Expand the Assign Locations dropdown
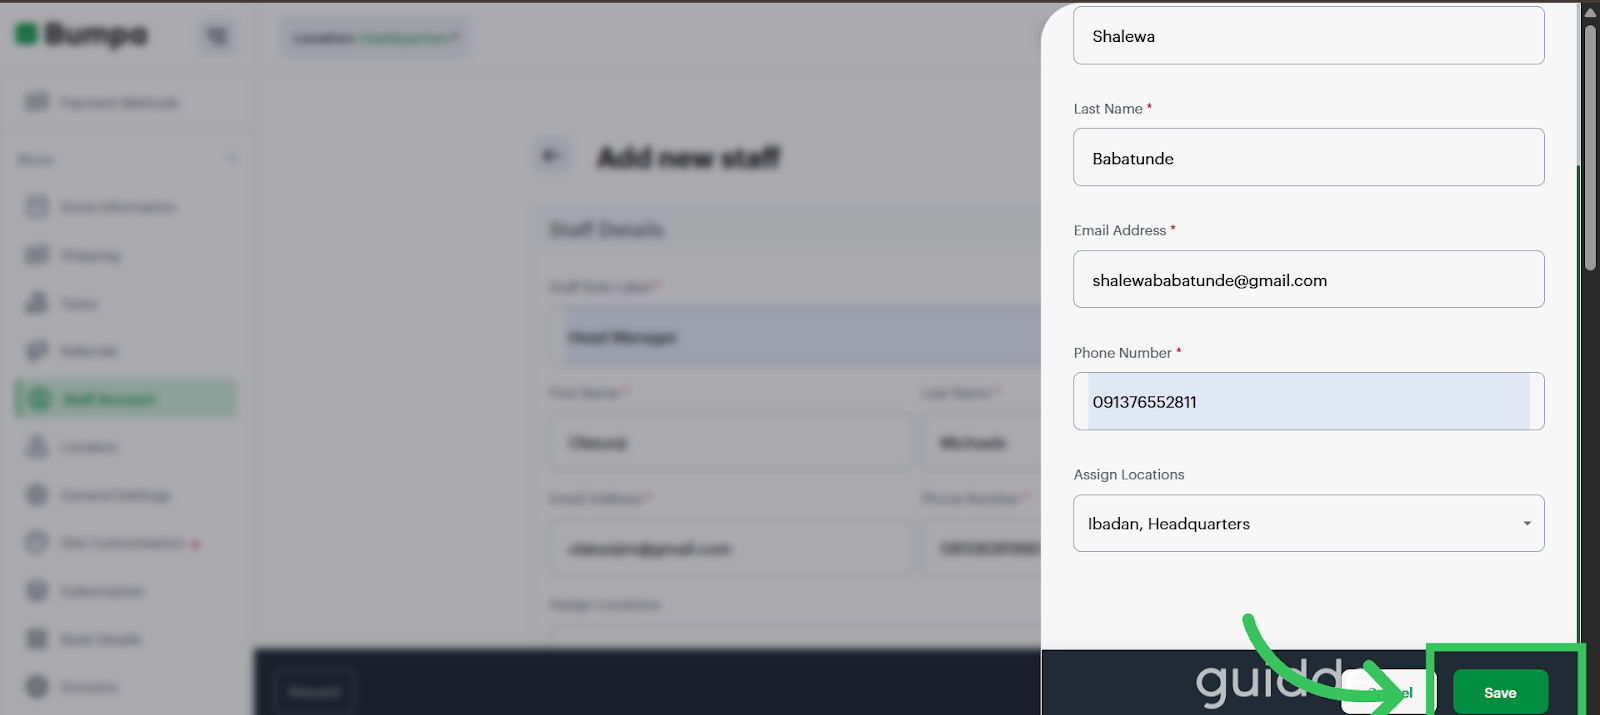The width and height of the screenshot is (1600, 715). [x=1309, y=523]
